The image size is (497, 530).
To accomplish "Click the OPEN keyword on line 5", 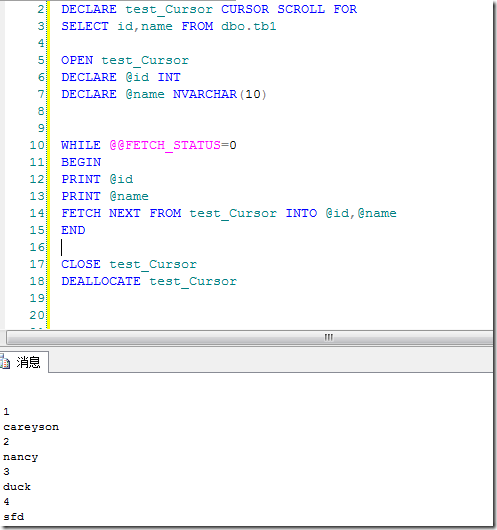I will 77,60.
